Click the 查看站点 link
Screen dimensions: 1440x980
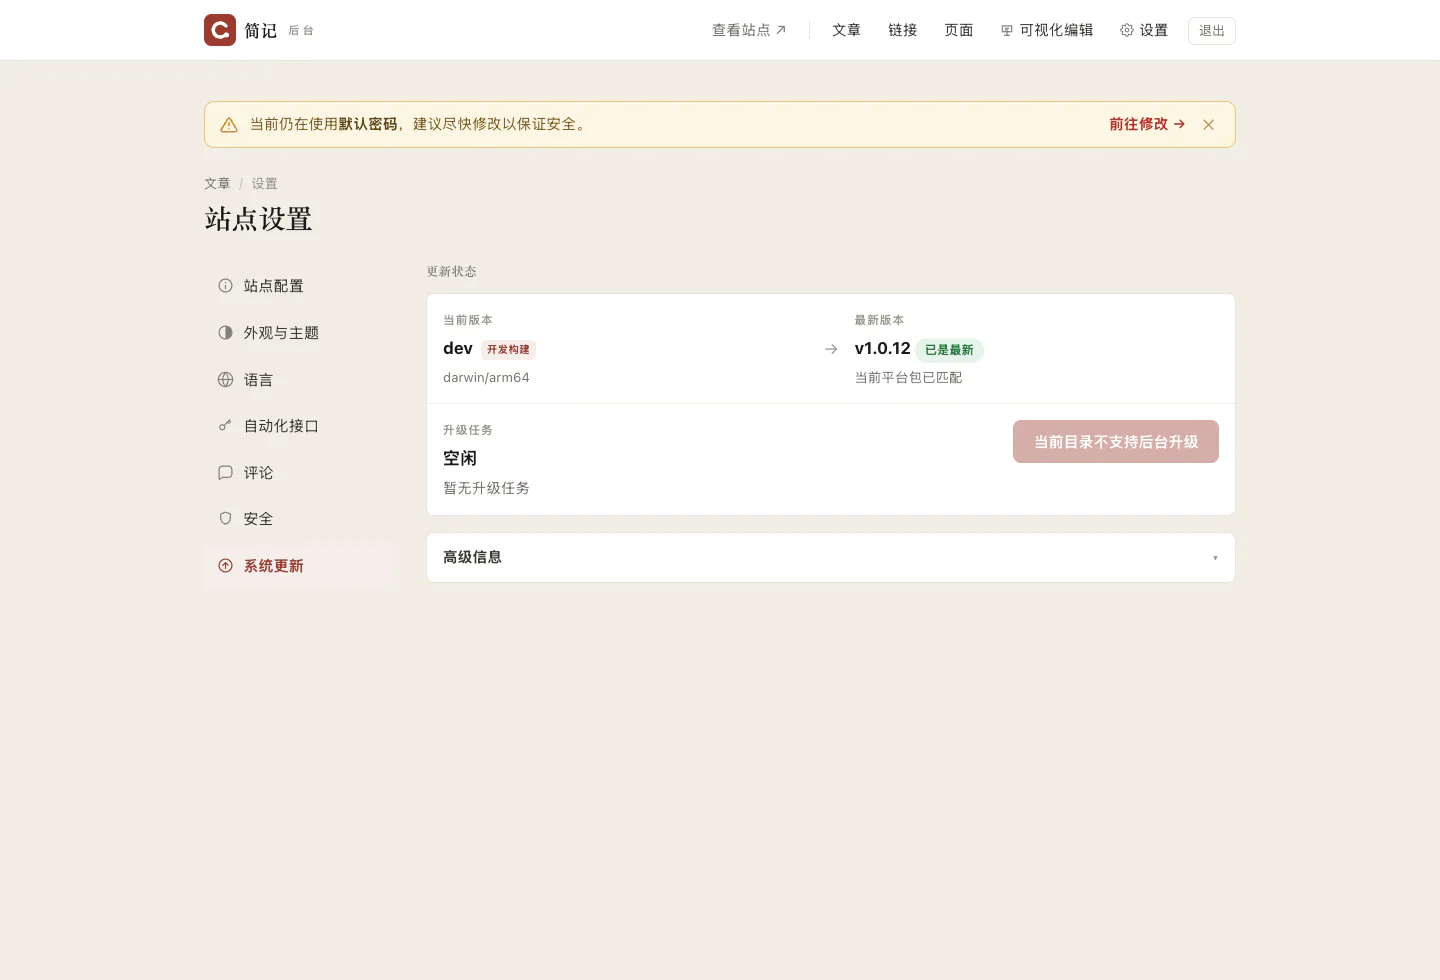(x=749, y=31)
